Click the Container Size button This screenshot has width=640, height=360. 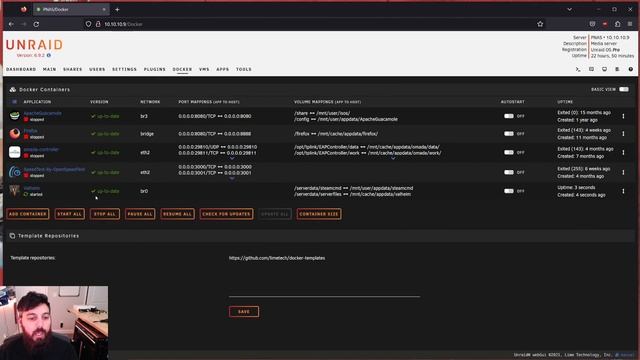(319, 214)
